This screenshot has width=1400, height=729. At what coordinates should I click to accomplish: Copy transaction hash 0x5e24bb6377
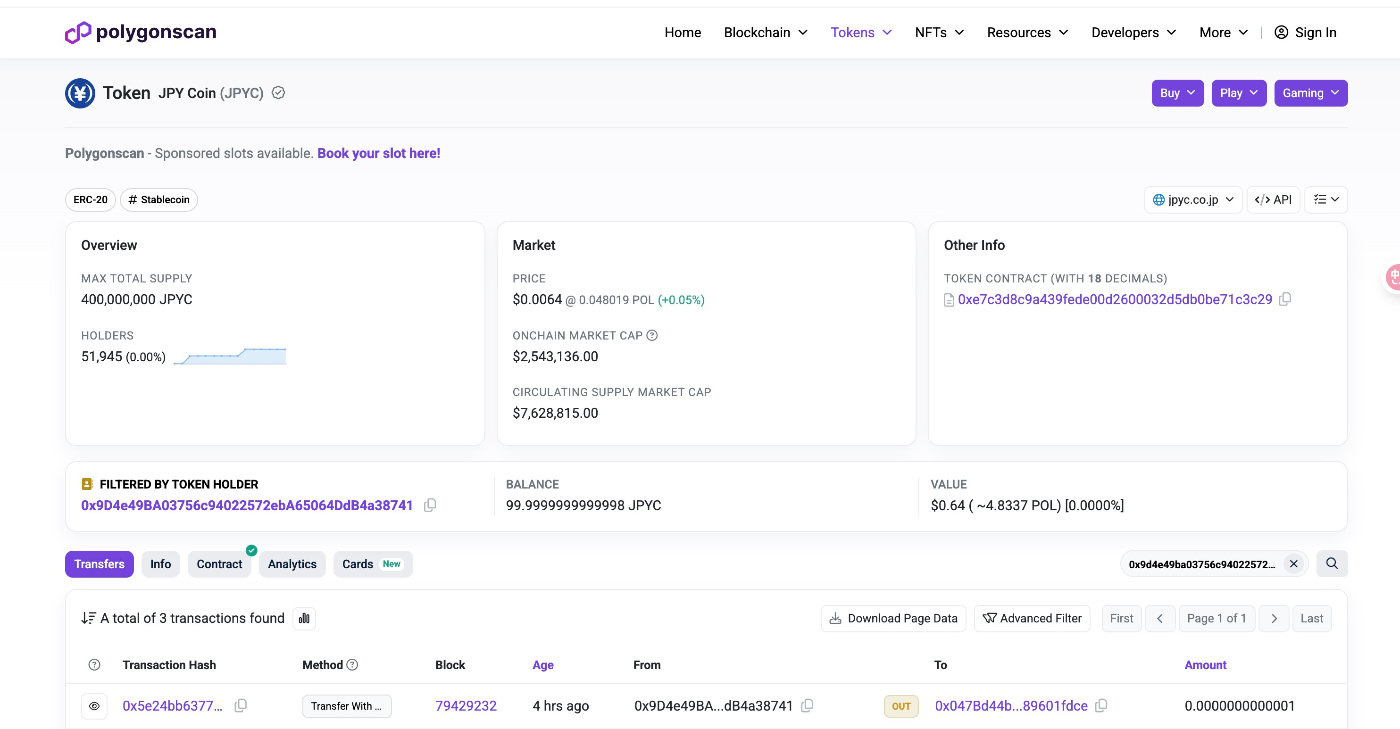pyautogui.click(x=241, y=706)
